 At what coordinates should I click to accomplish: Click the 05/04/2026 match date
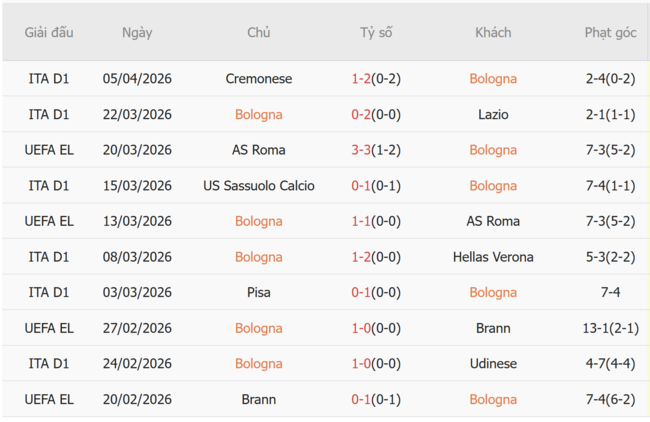[x=137, y=79]
